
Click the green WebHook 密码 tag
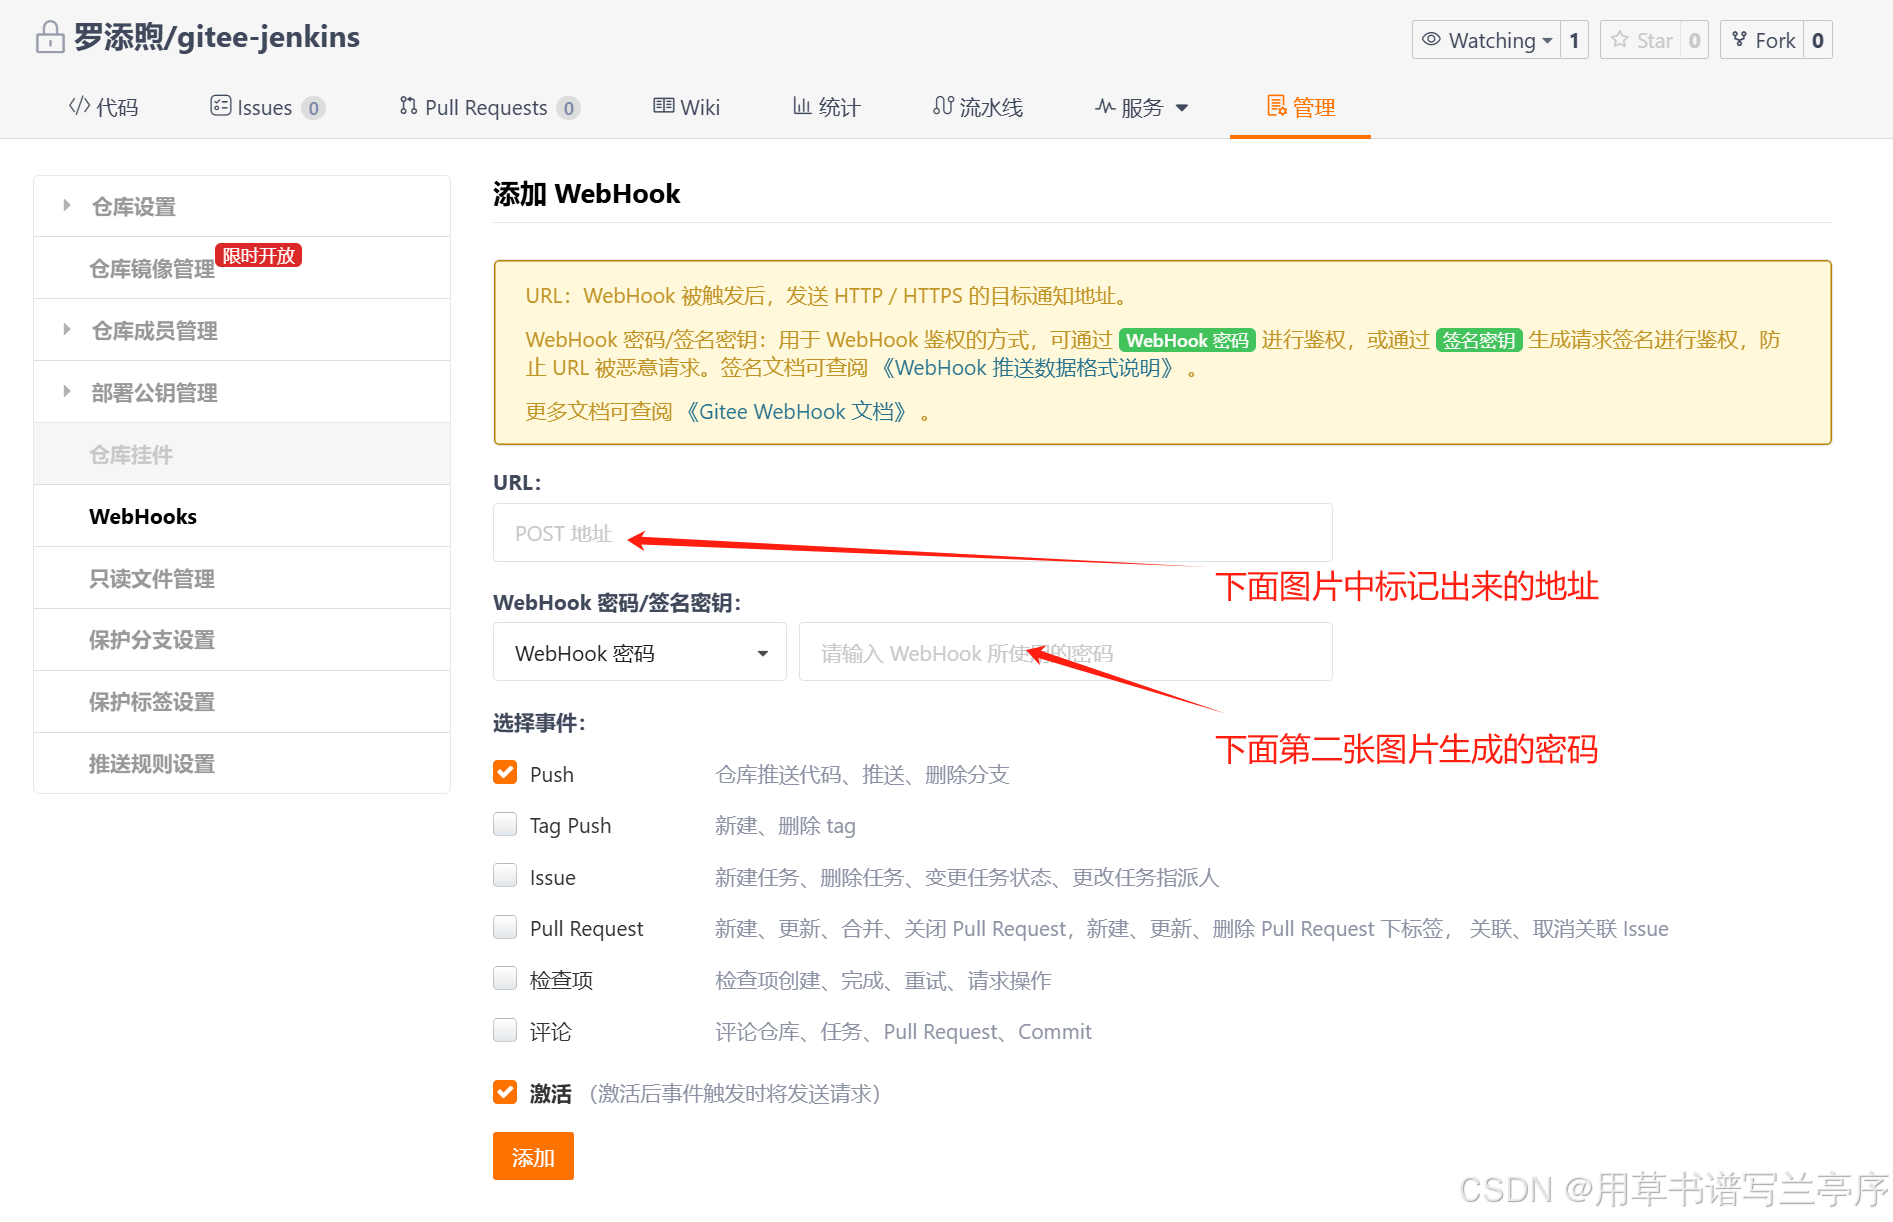1187,341
